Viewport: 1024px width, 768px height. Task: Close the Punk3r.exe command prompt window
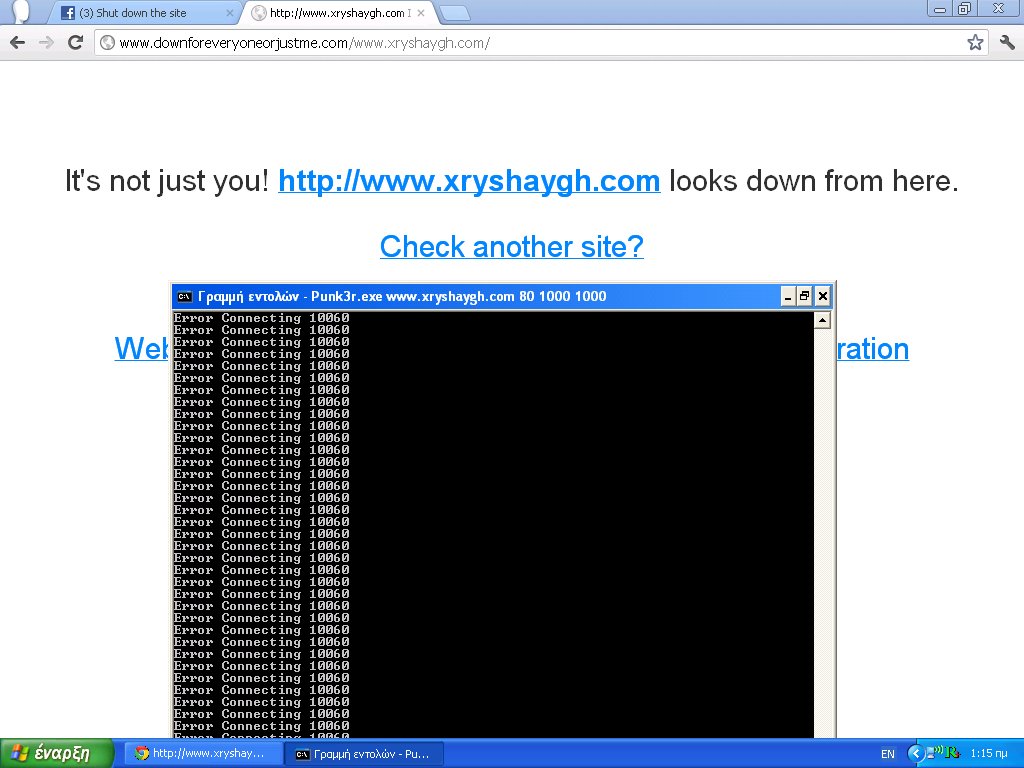coord(823,296)
